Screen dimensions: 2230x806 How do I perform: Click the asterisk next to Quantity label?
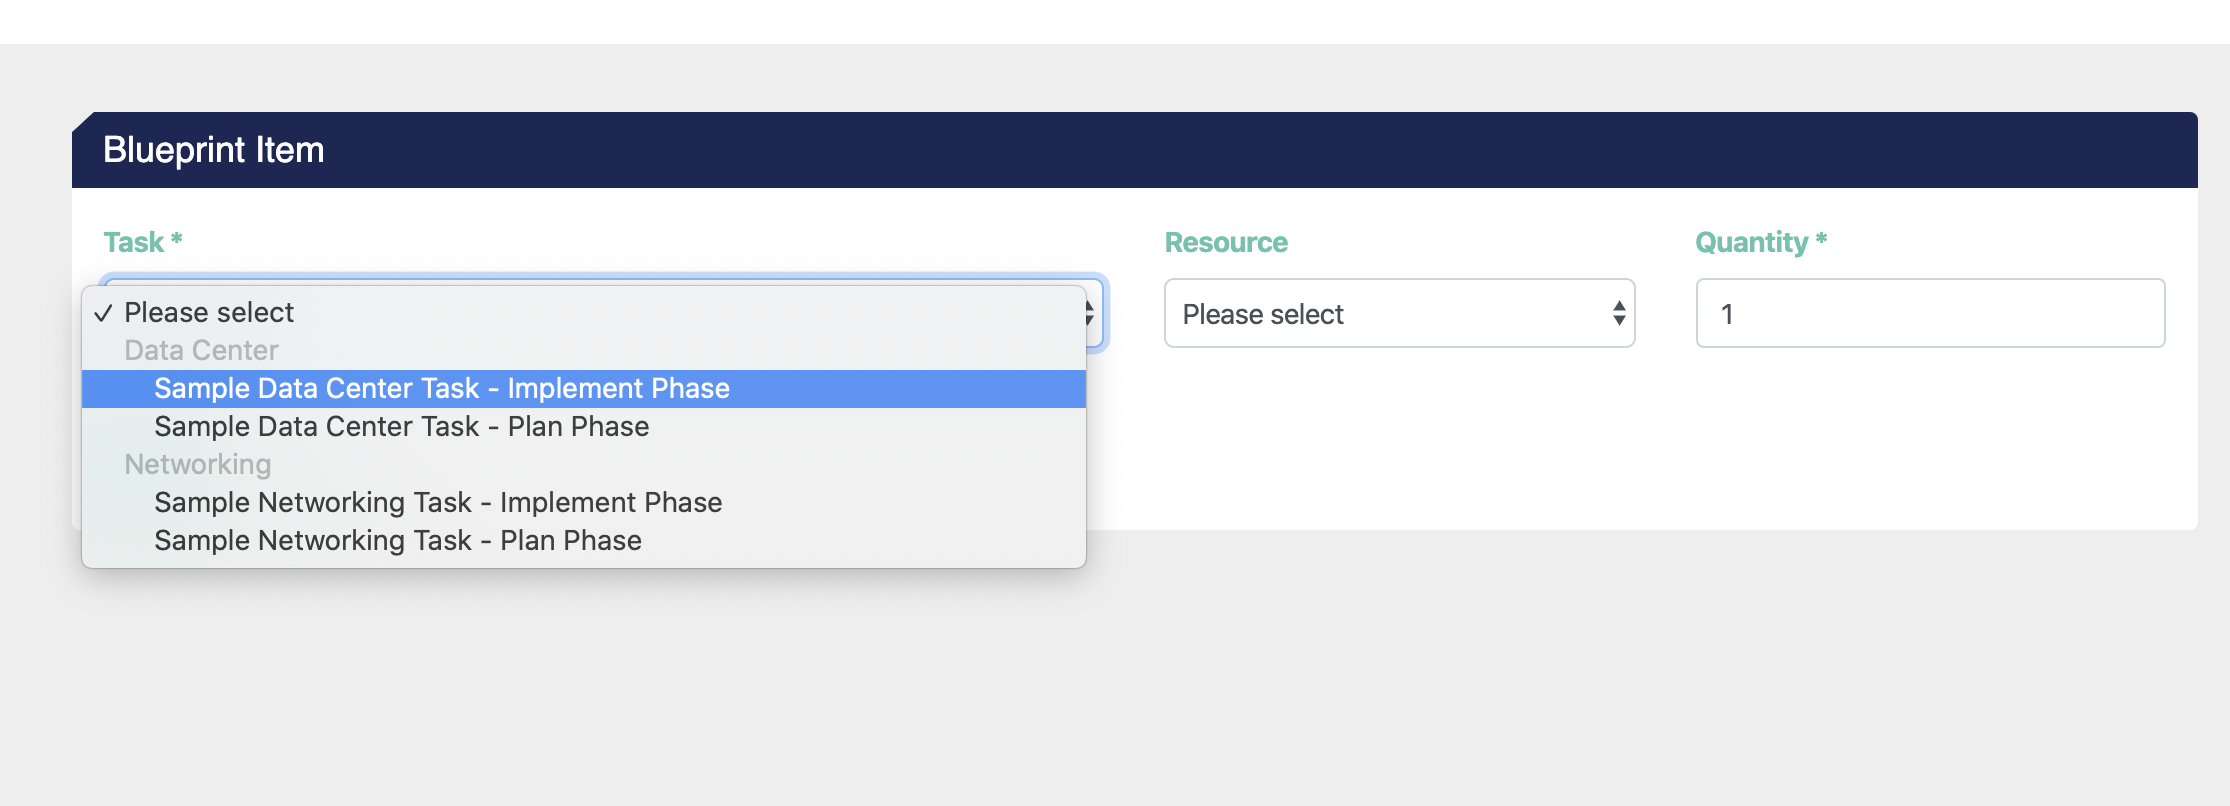coord(1821,240)
